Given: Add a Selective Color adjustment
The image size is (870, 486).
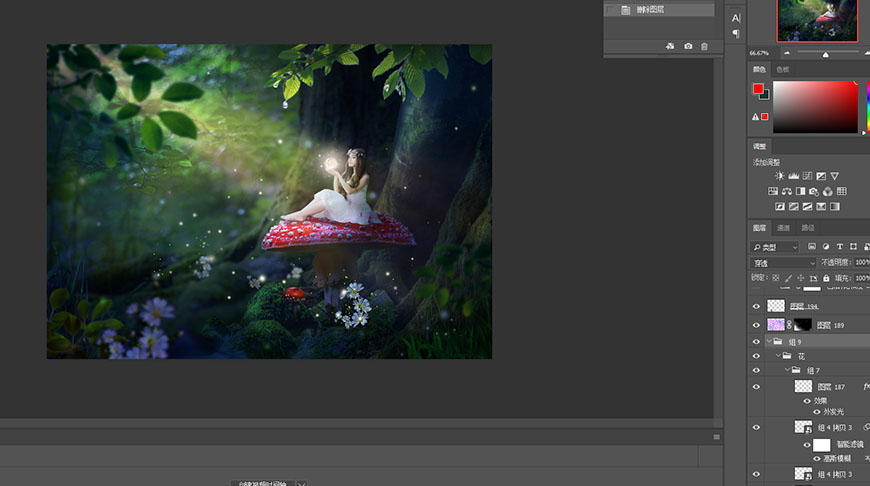Looking at the screenshot, I should [x=821, y=206].
